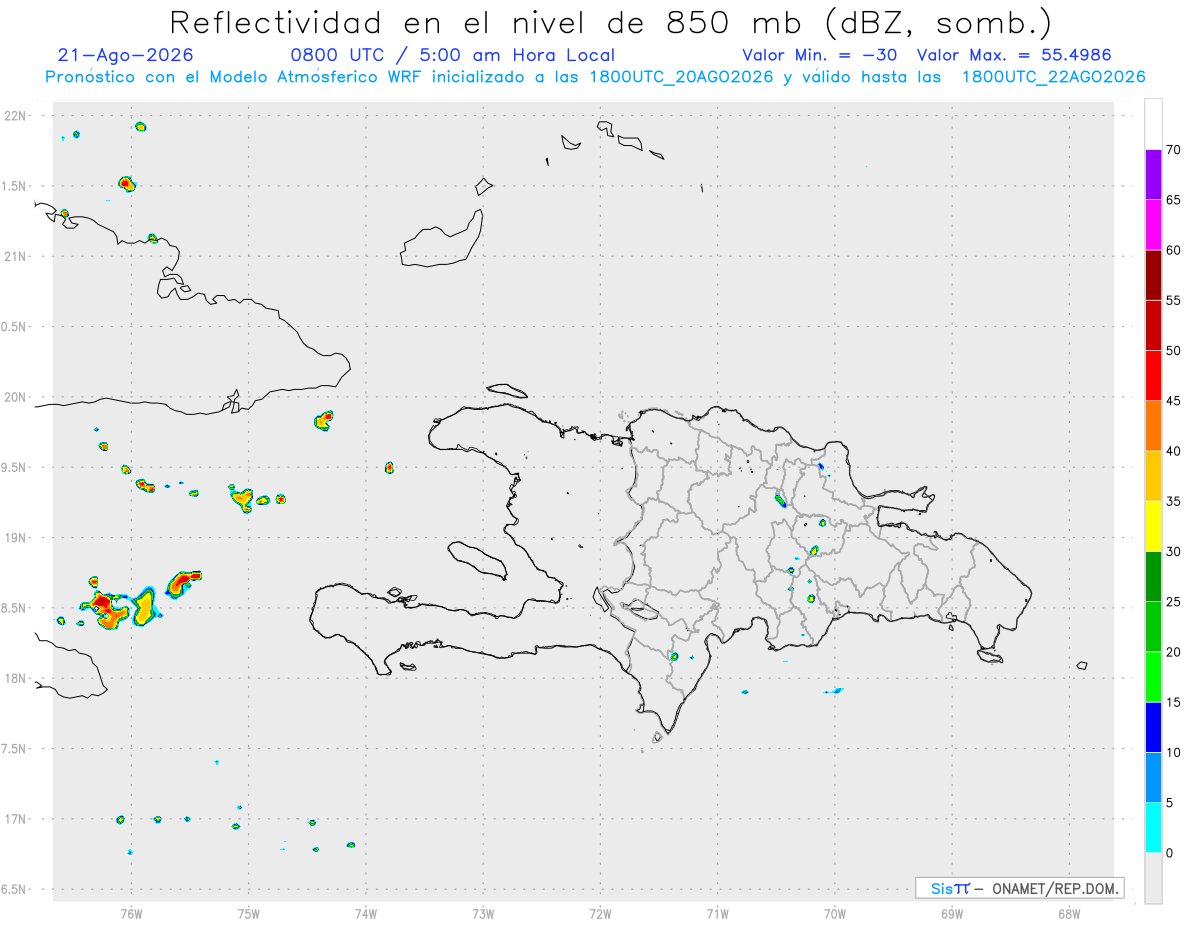Click the '18N' latitude label
Screen dimensions: 1200x927
tap(17, 678)
